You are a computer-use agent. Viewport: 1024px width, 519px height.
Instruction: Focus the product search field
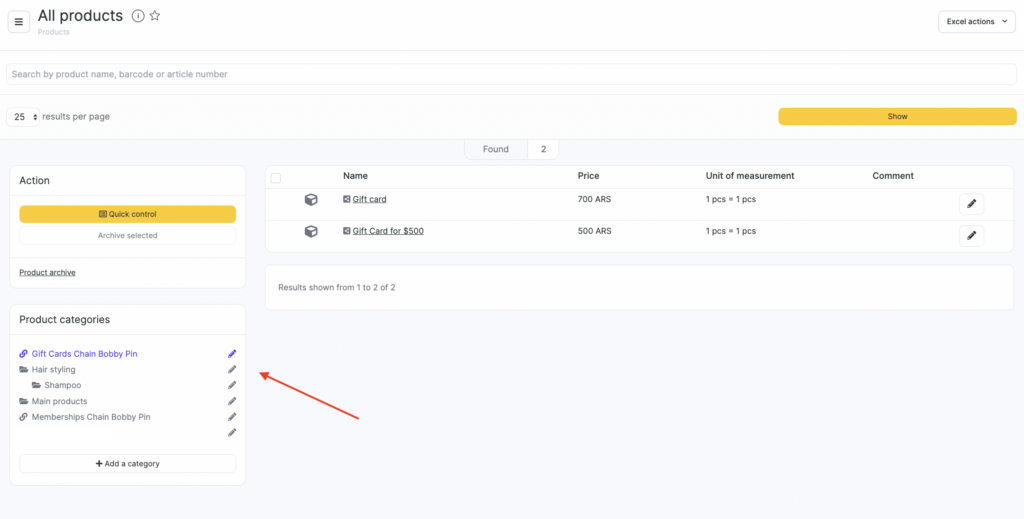[x=511, y=74]
